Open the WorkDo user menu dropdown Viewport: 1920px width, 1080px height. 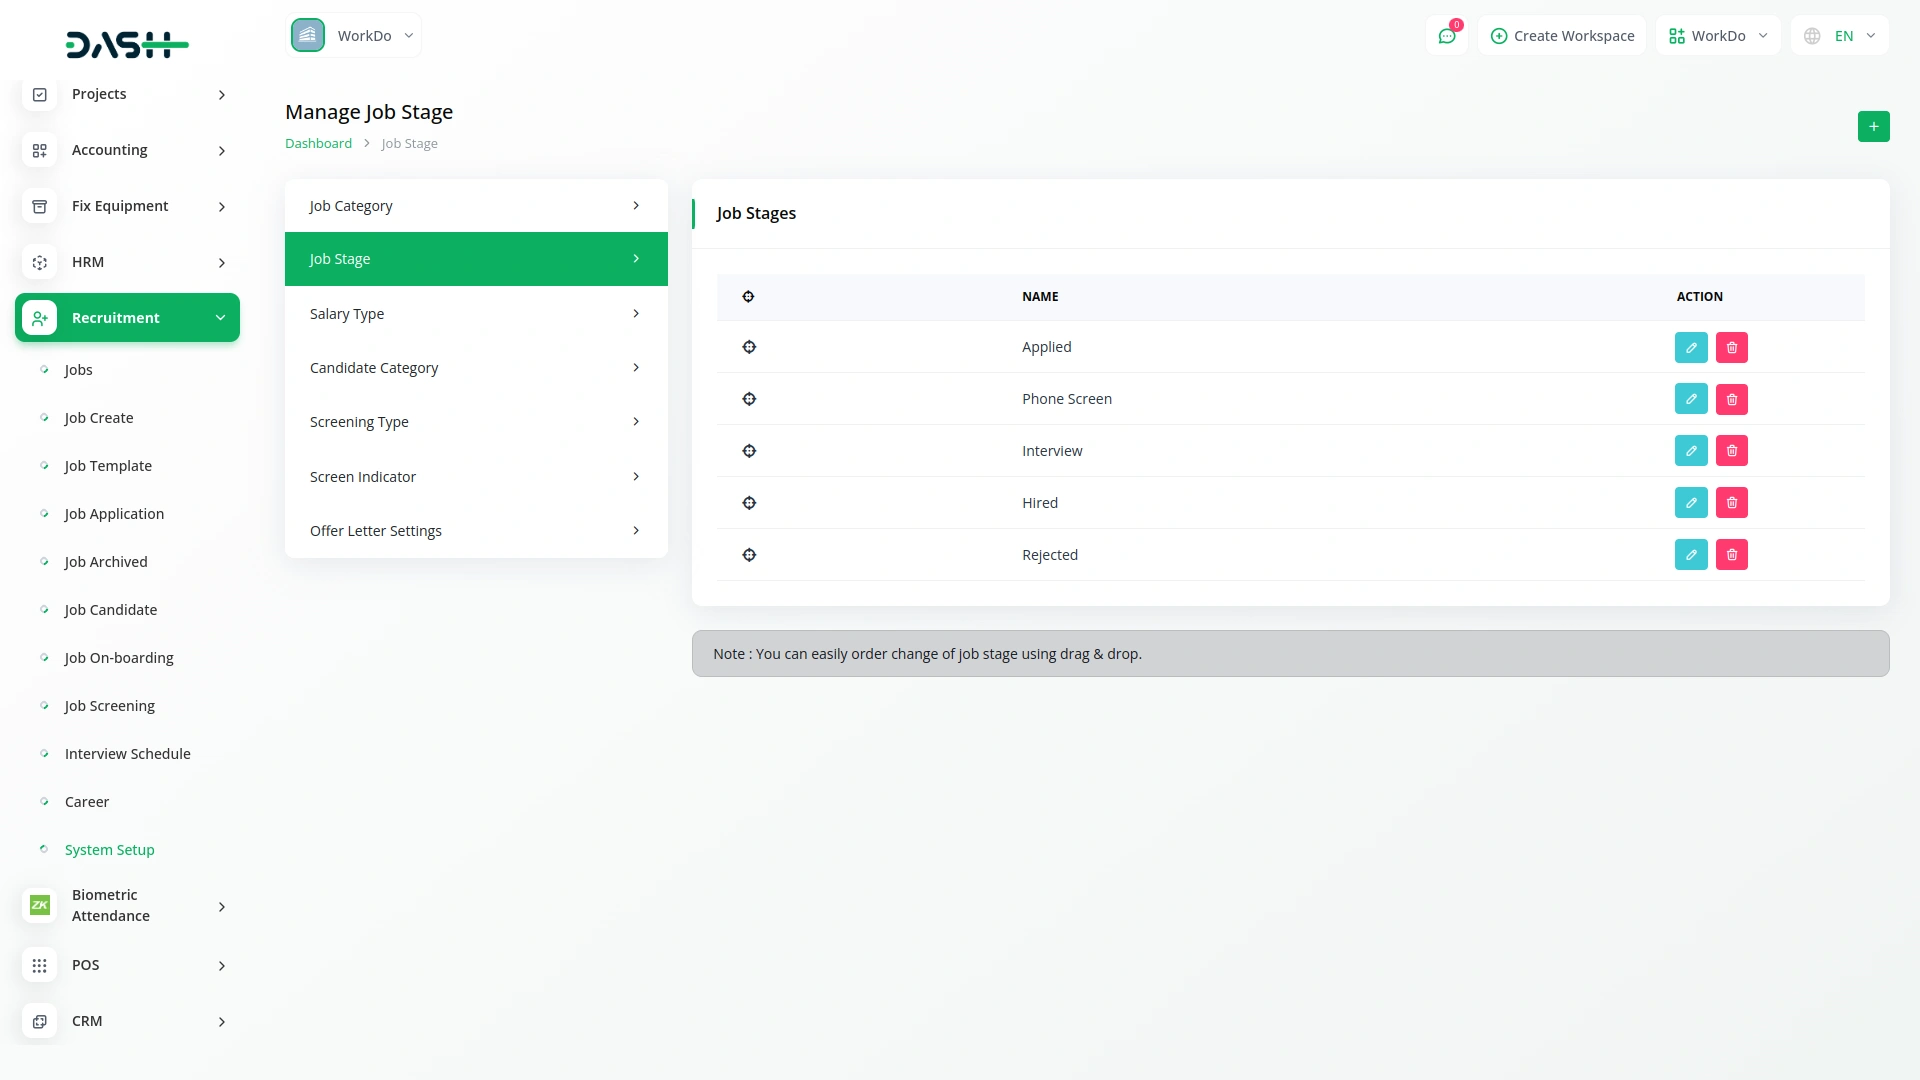click(1718, 36)
